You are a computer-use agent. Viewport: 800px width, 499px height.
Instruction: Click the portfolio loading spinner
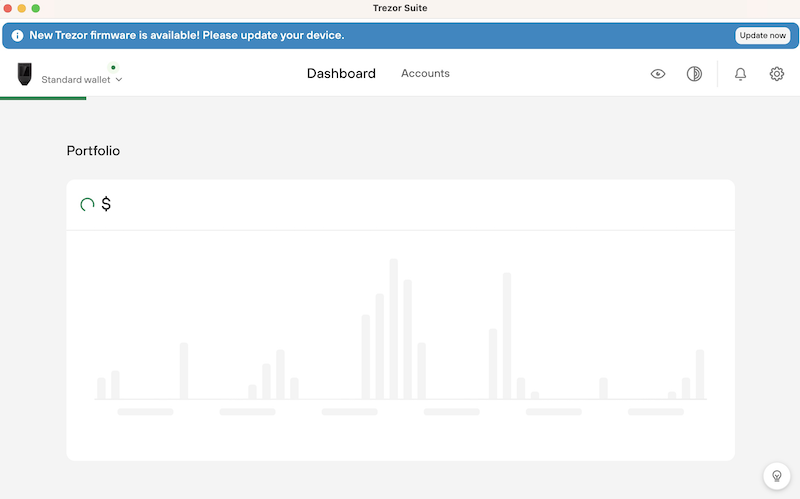(x=87, y=205)
